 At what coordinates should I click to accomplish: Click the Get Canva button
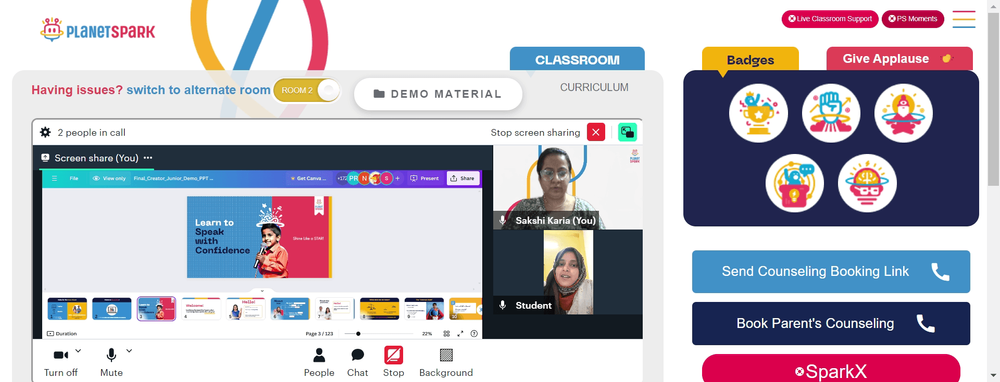point(309,179)
